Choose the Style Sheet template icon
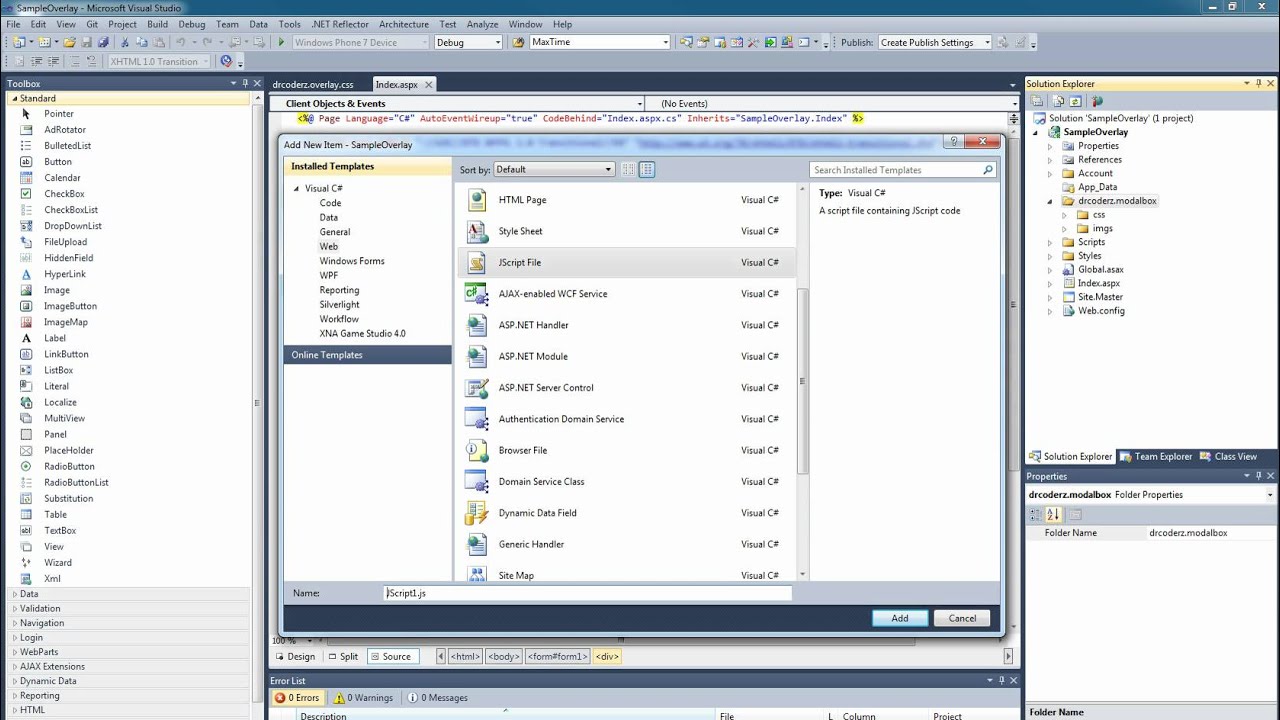The image size is (1280, 720). (x=477, y=231)
